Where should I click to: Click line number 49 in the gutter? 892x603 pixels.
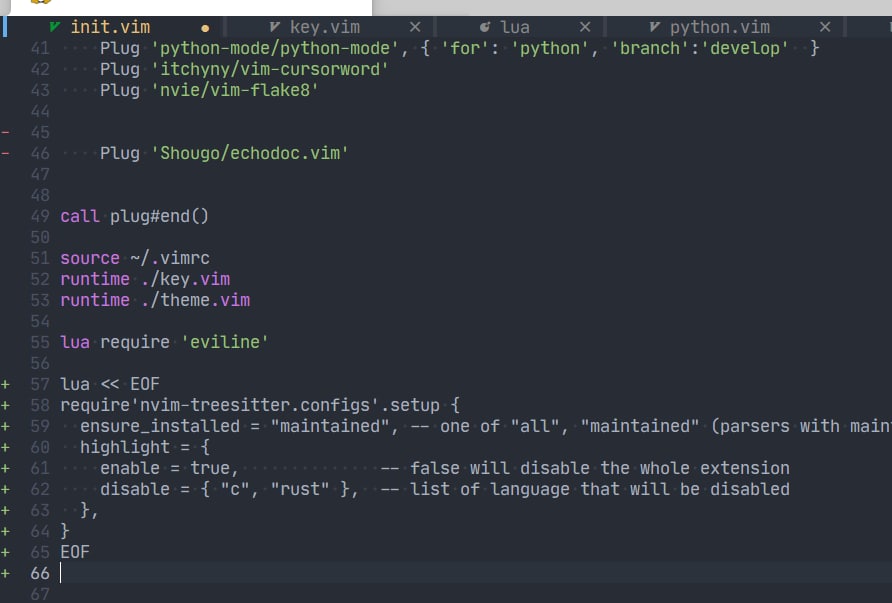point(40,216)
